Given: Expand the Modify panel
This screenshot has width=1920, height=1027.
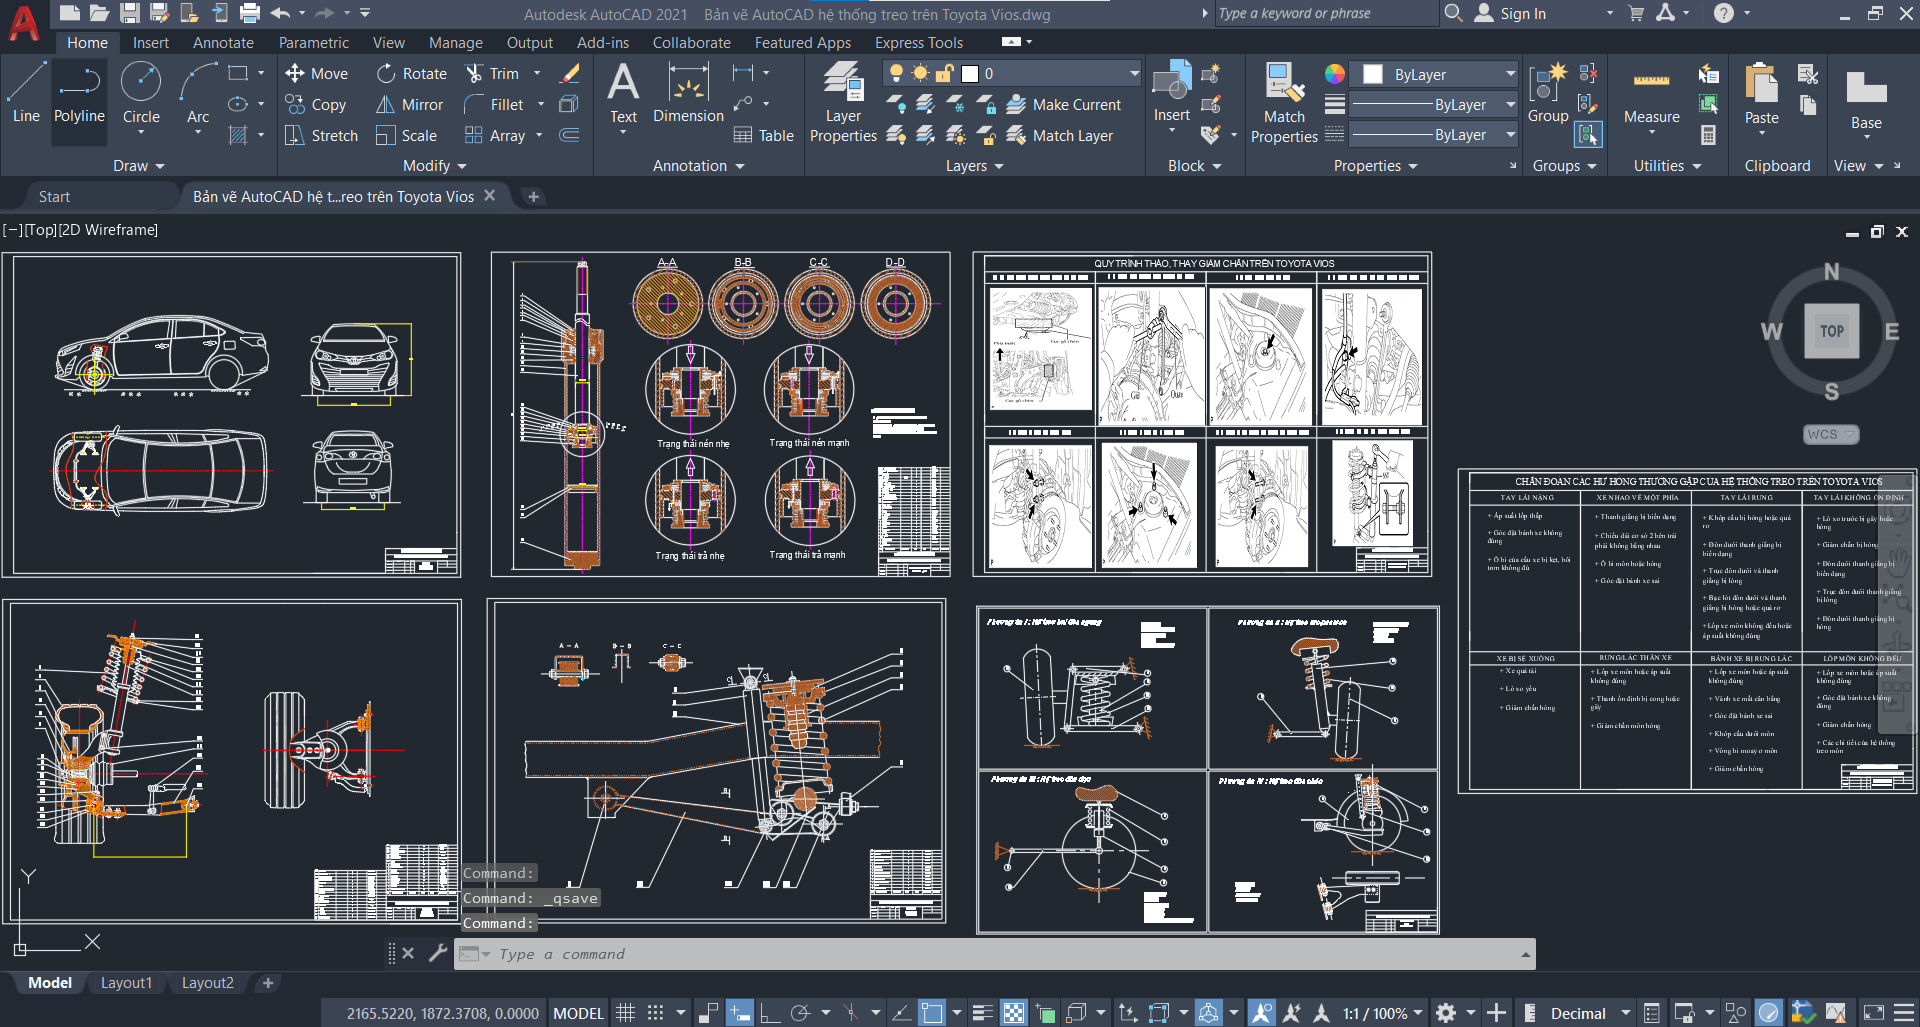Looking at the screenshot, I should tap(434, 166).
